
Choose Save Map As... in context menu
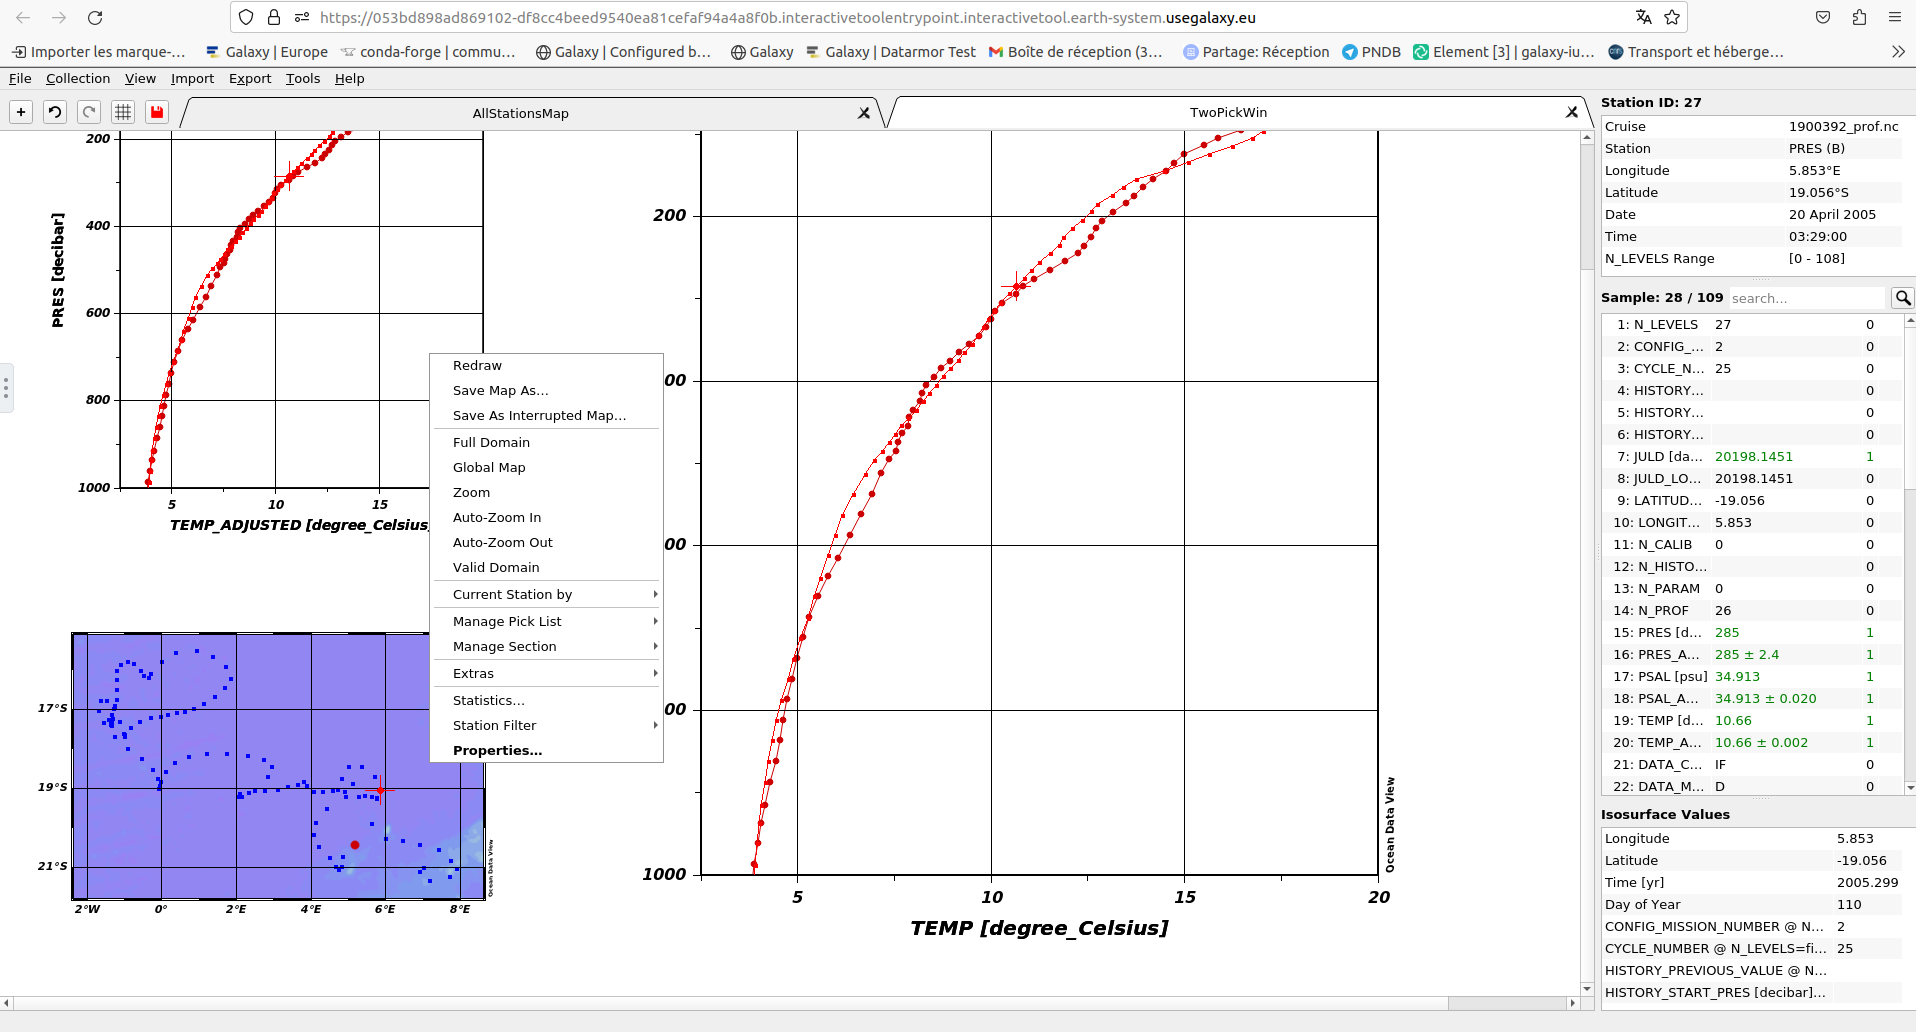[546, 391]
